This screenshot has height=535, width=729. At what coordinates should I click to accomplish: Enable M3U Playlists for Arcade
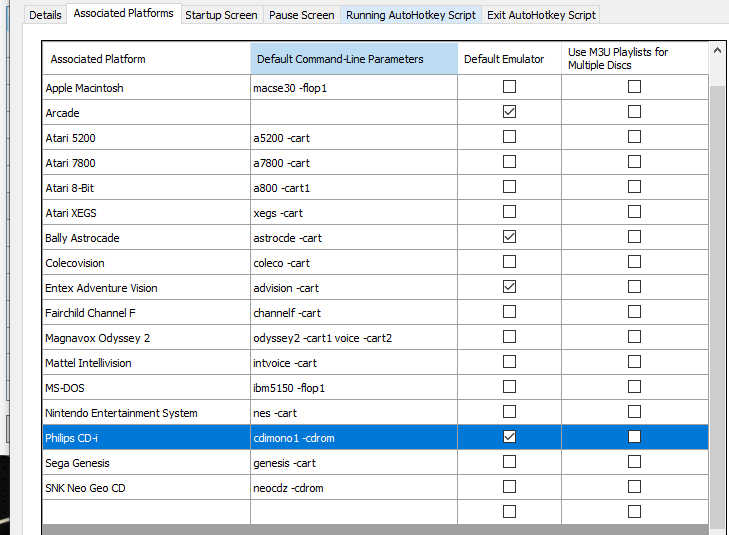(x=635, y=112)
